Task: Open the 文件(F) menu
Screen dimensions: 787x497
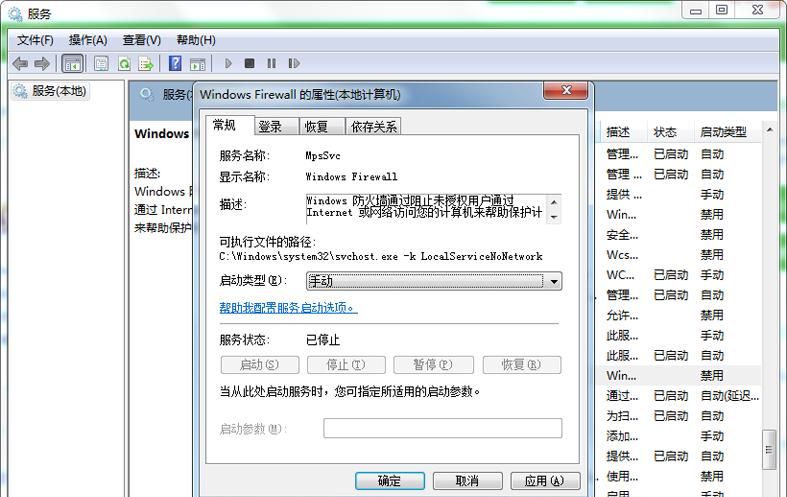Action: click(x=35, y=40)
